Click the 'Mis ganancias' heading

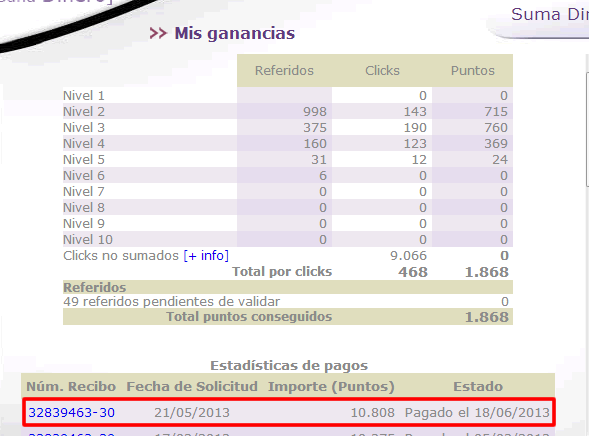coord(234,33)
